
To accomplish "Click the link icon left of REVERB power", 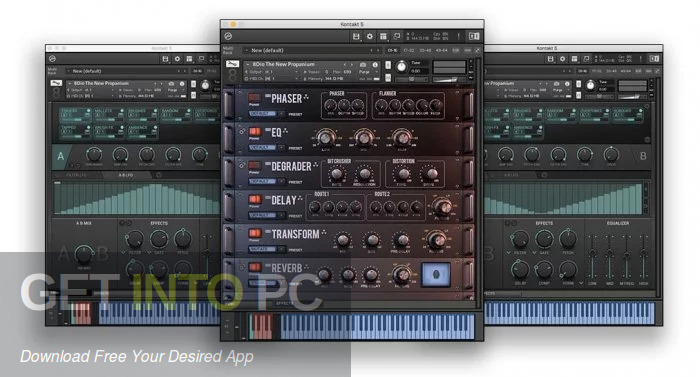I will [242, 267].
